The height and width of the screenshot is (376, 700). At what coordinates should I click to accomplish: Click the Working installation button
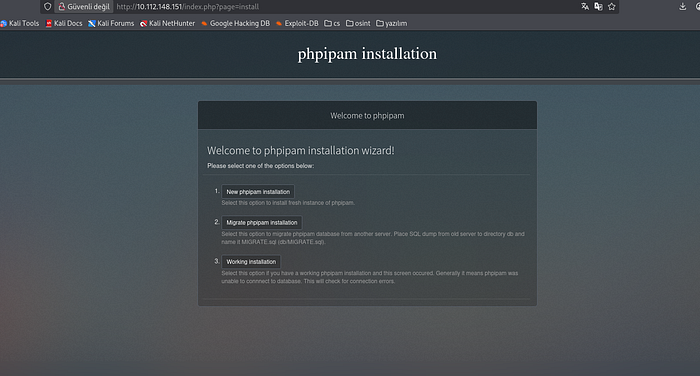pyautogui.click(x=251, y=262)
